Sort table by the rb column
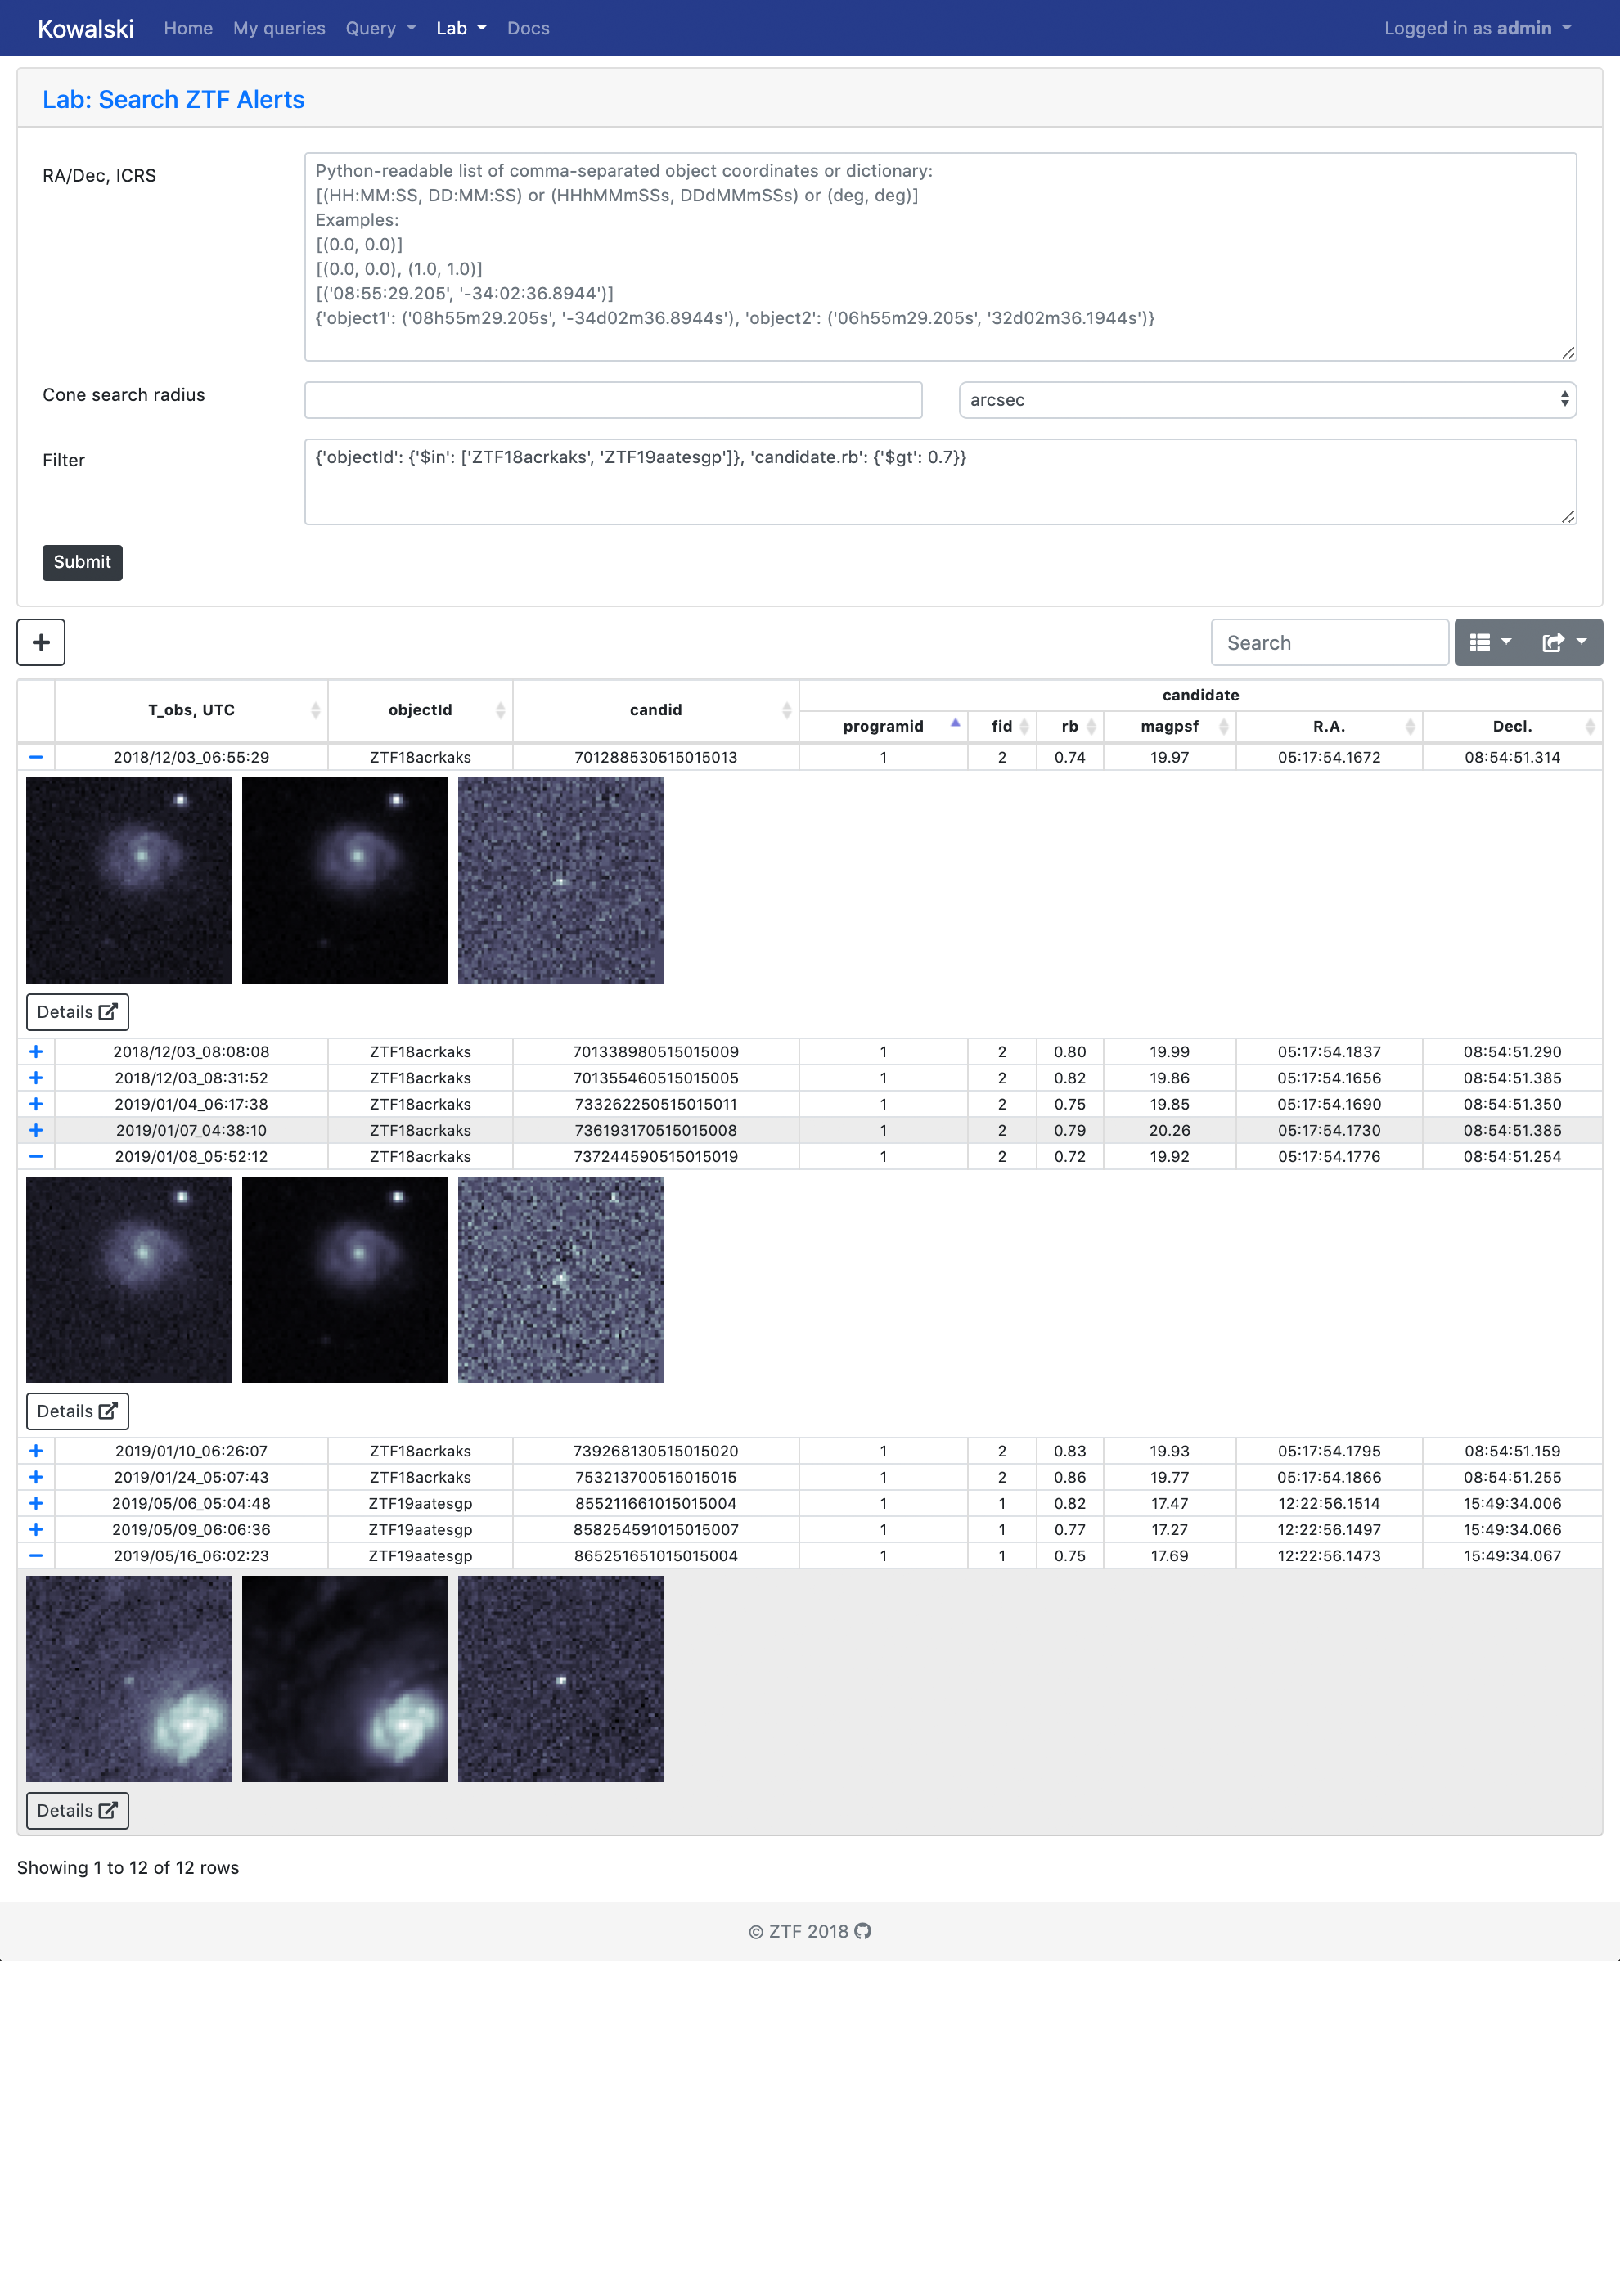Viewport: 1620px width, 2296px height. (x=1070, y=726)
